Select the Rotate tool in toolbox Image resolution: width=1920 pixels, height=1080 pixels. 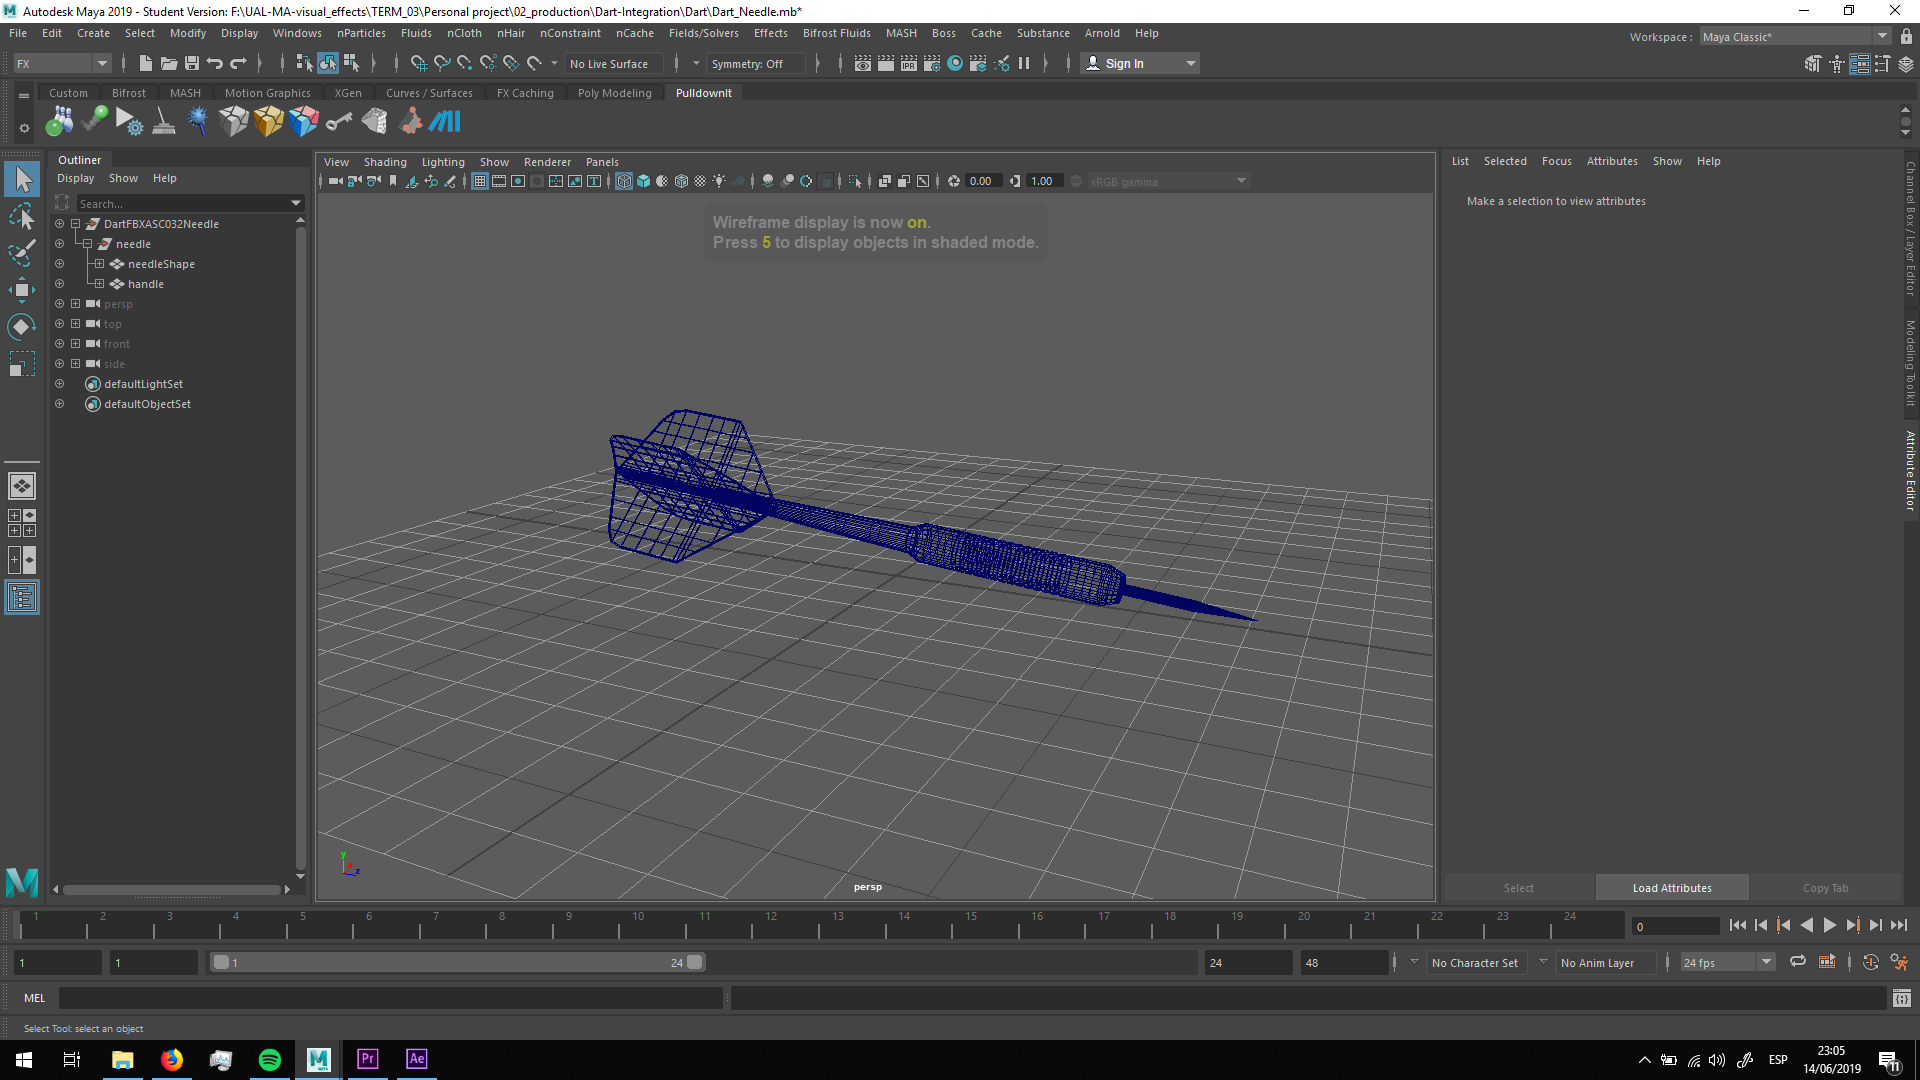(x=21, y=327)
